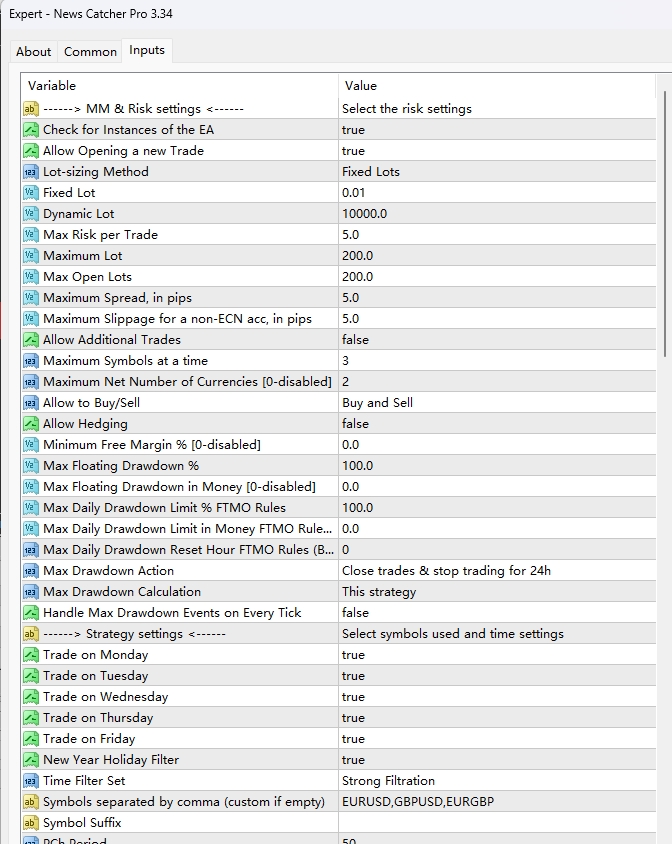Click Select symbols used and time settings text
Viewport: 672px width, 844px height.
[x=453, y=634]
